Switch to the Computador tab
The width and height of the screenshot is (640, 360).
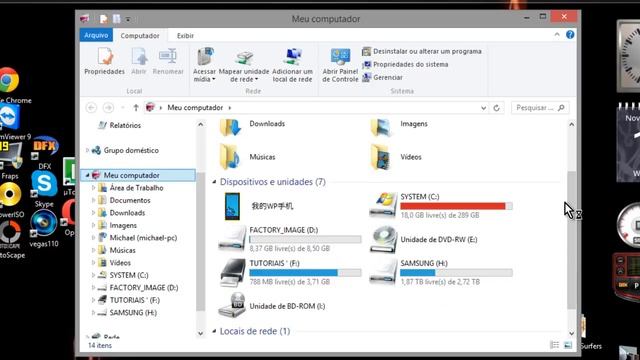point(140,36)
